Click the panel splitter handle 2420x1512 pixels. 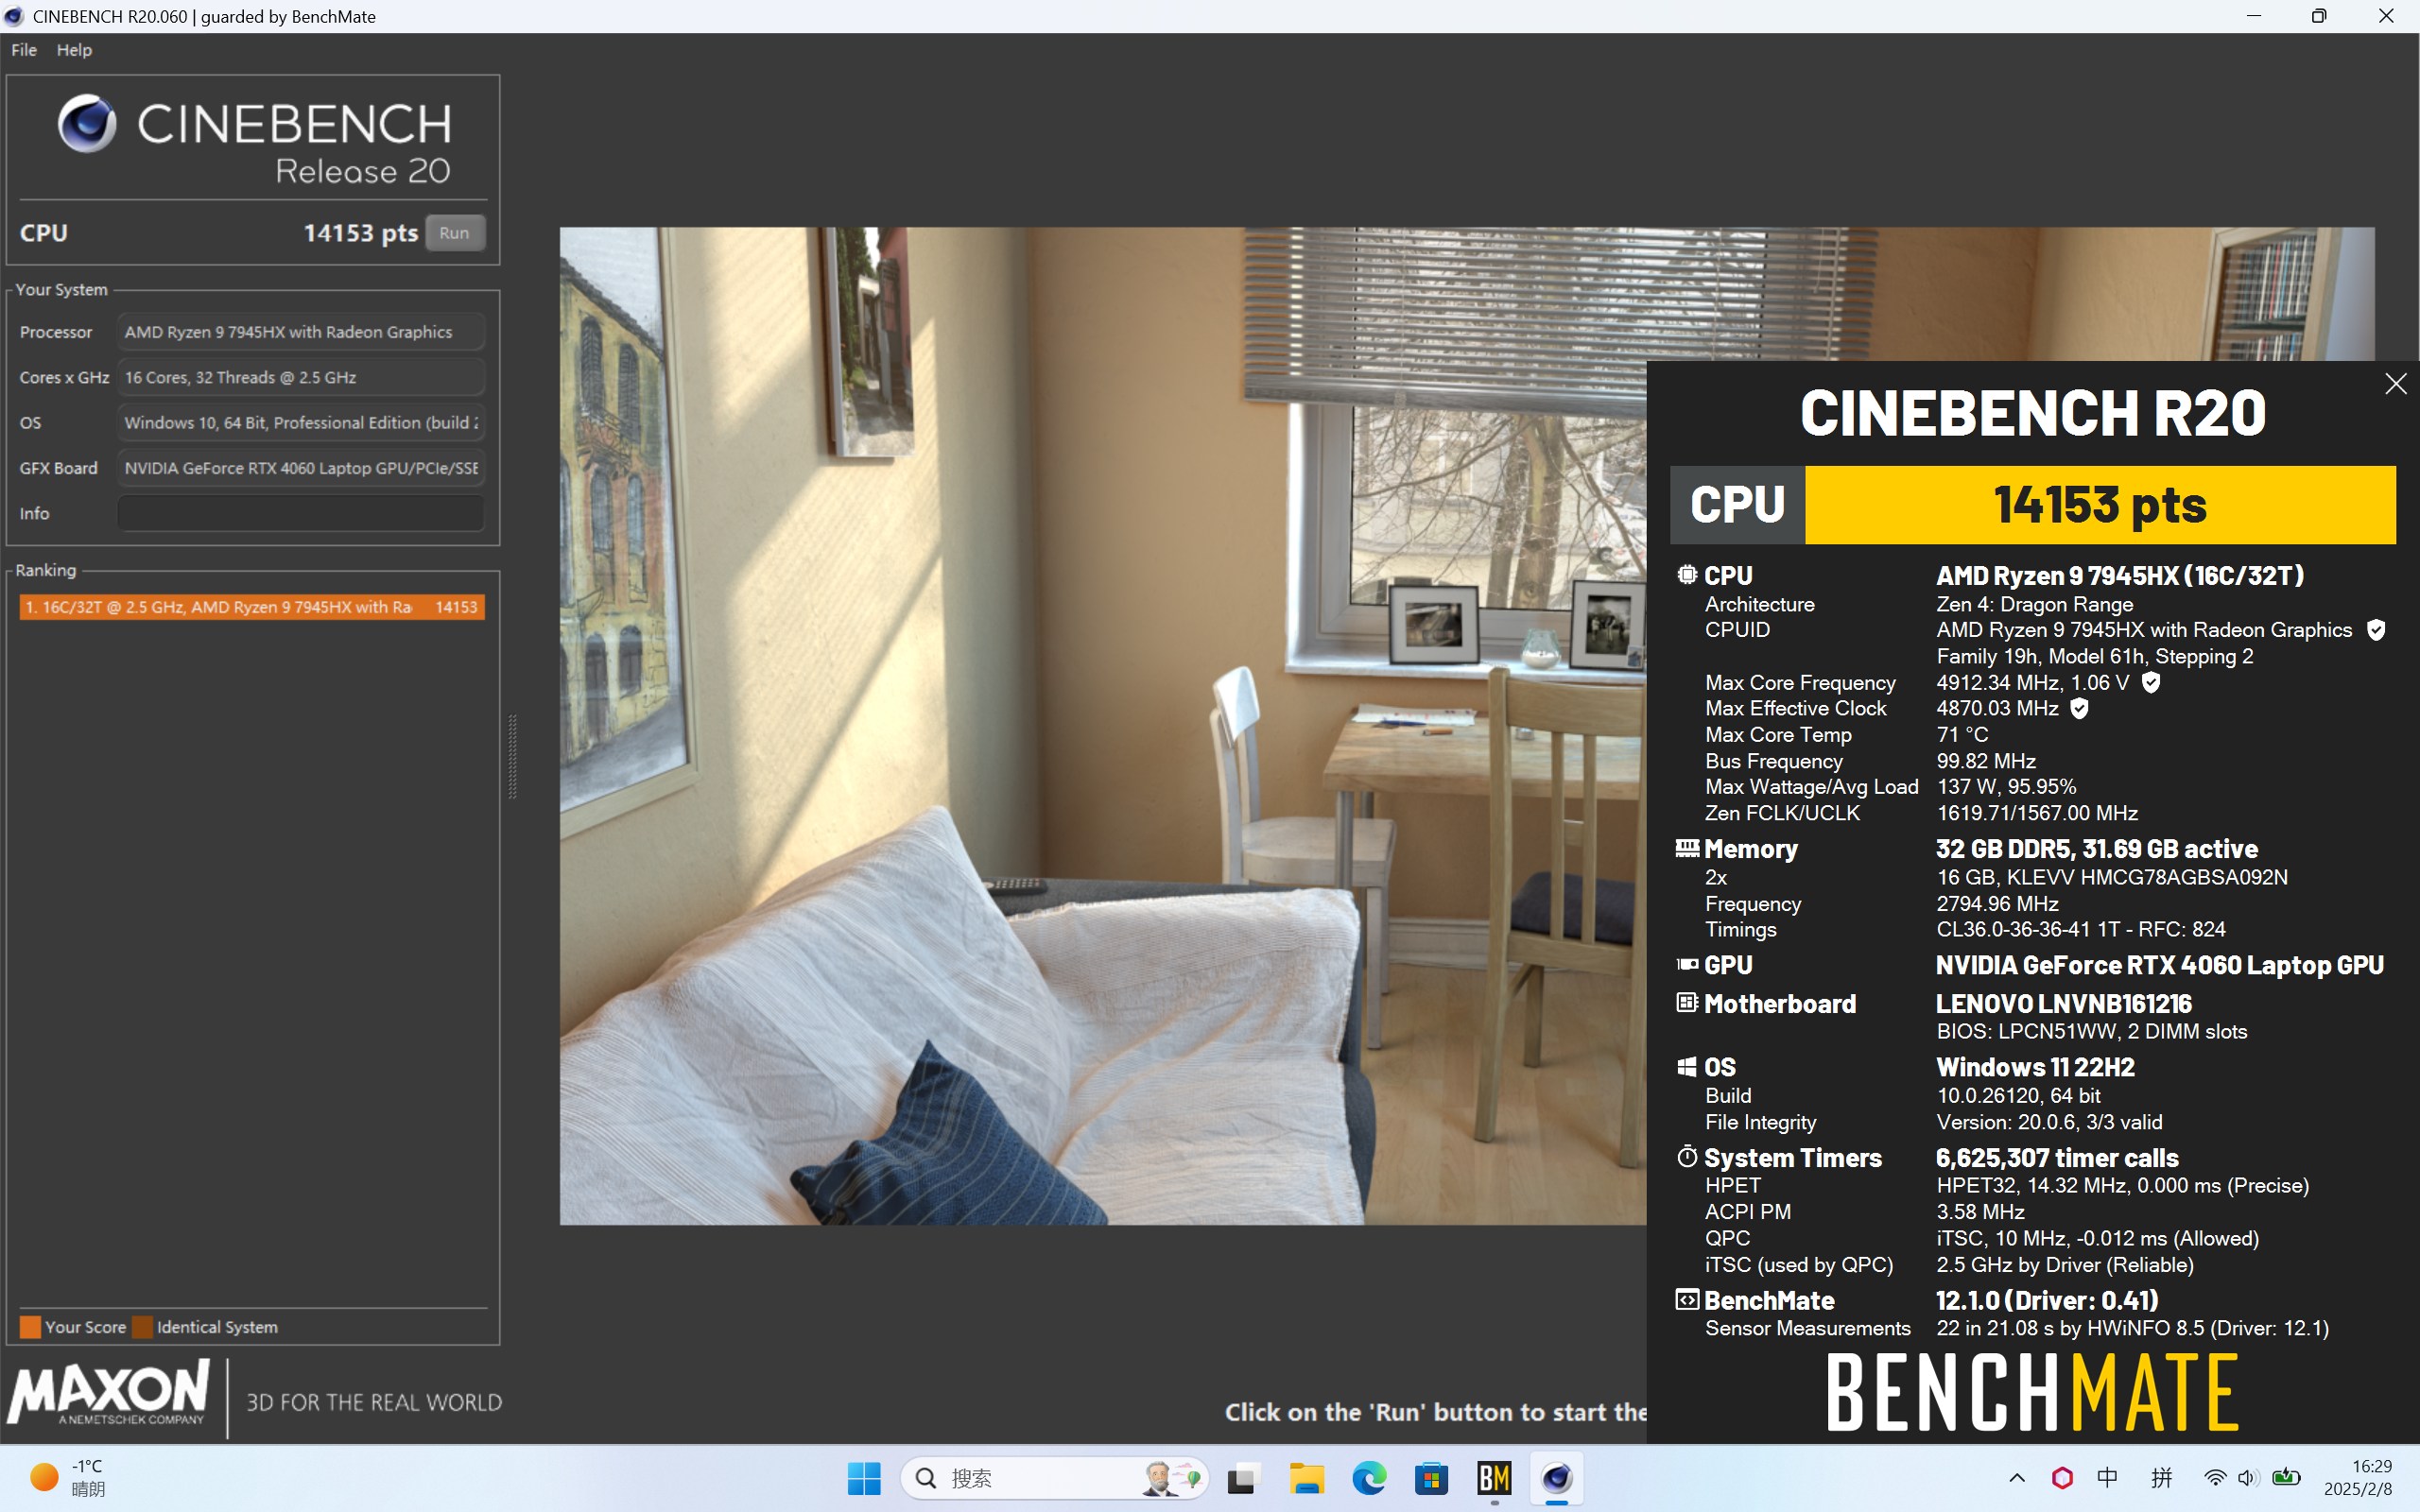click(513, 756)
